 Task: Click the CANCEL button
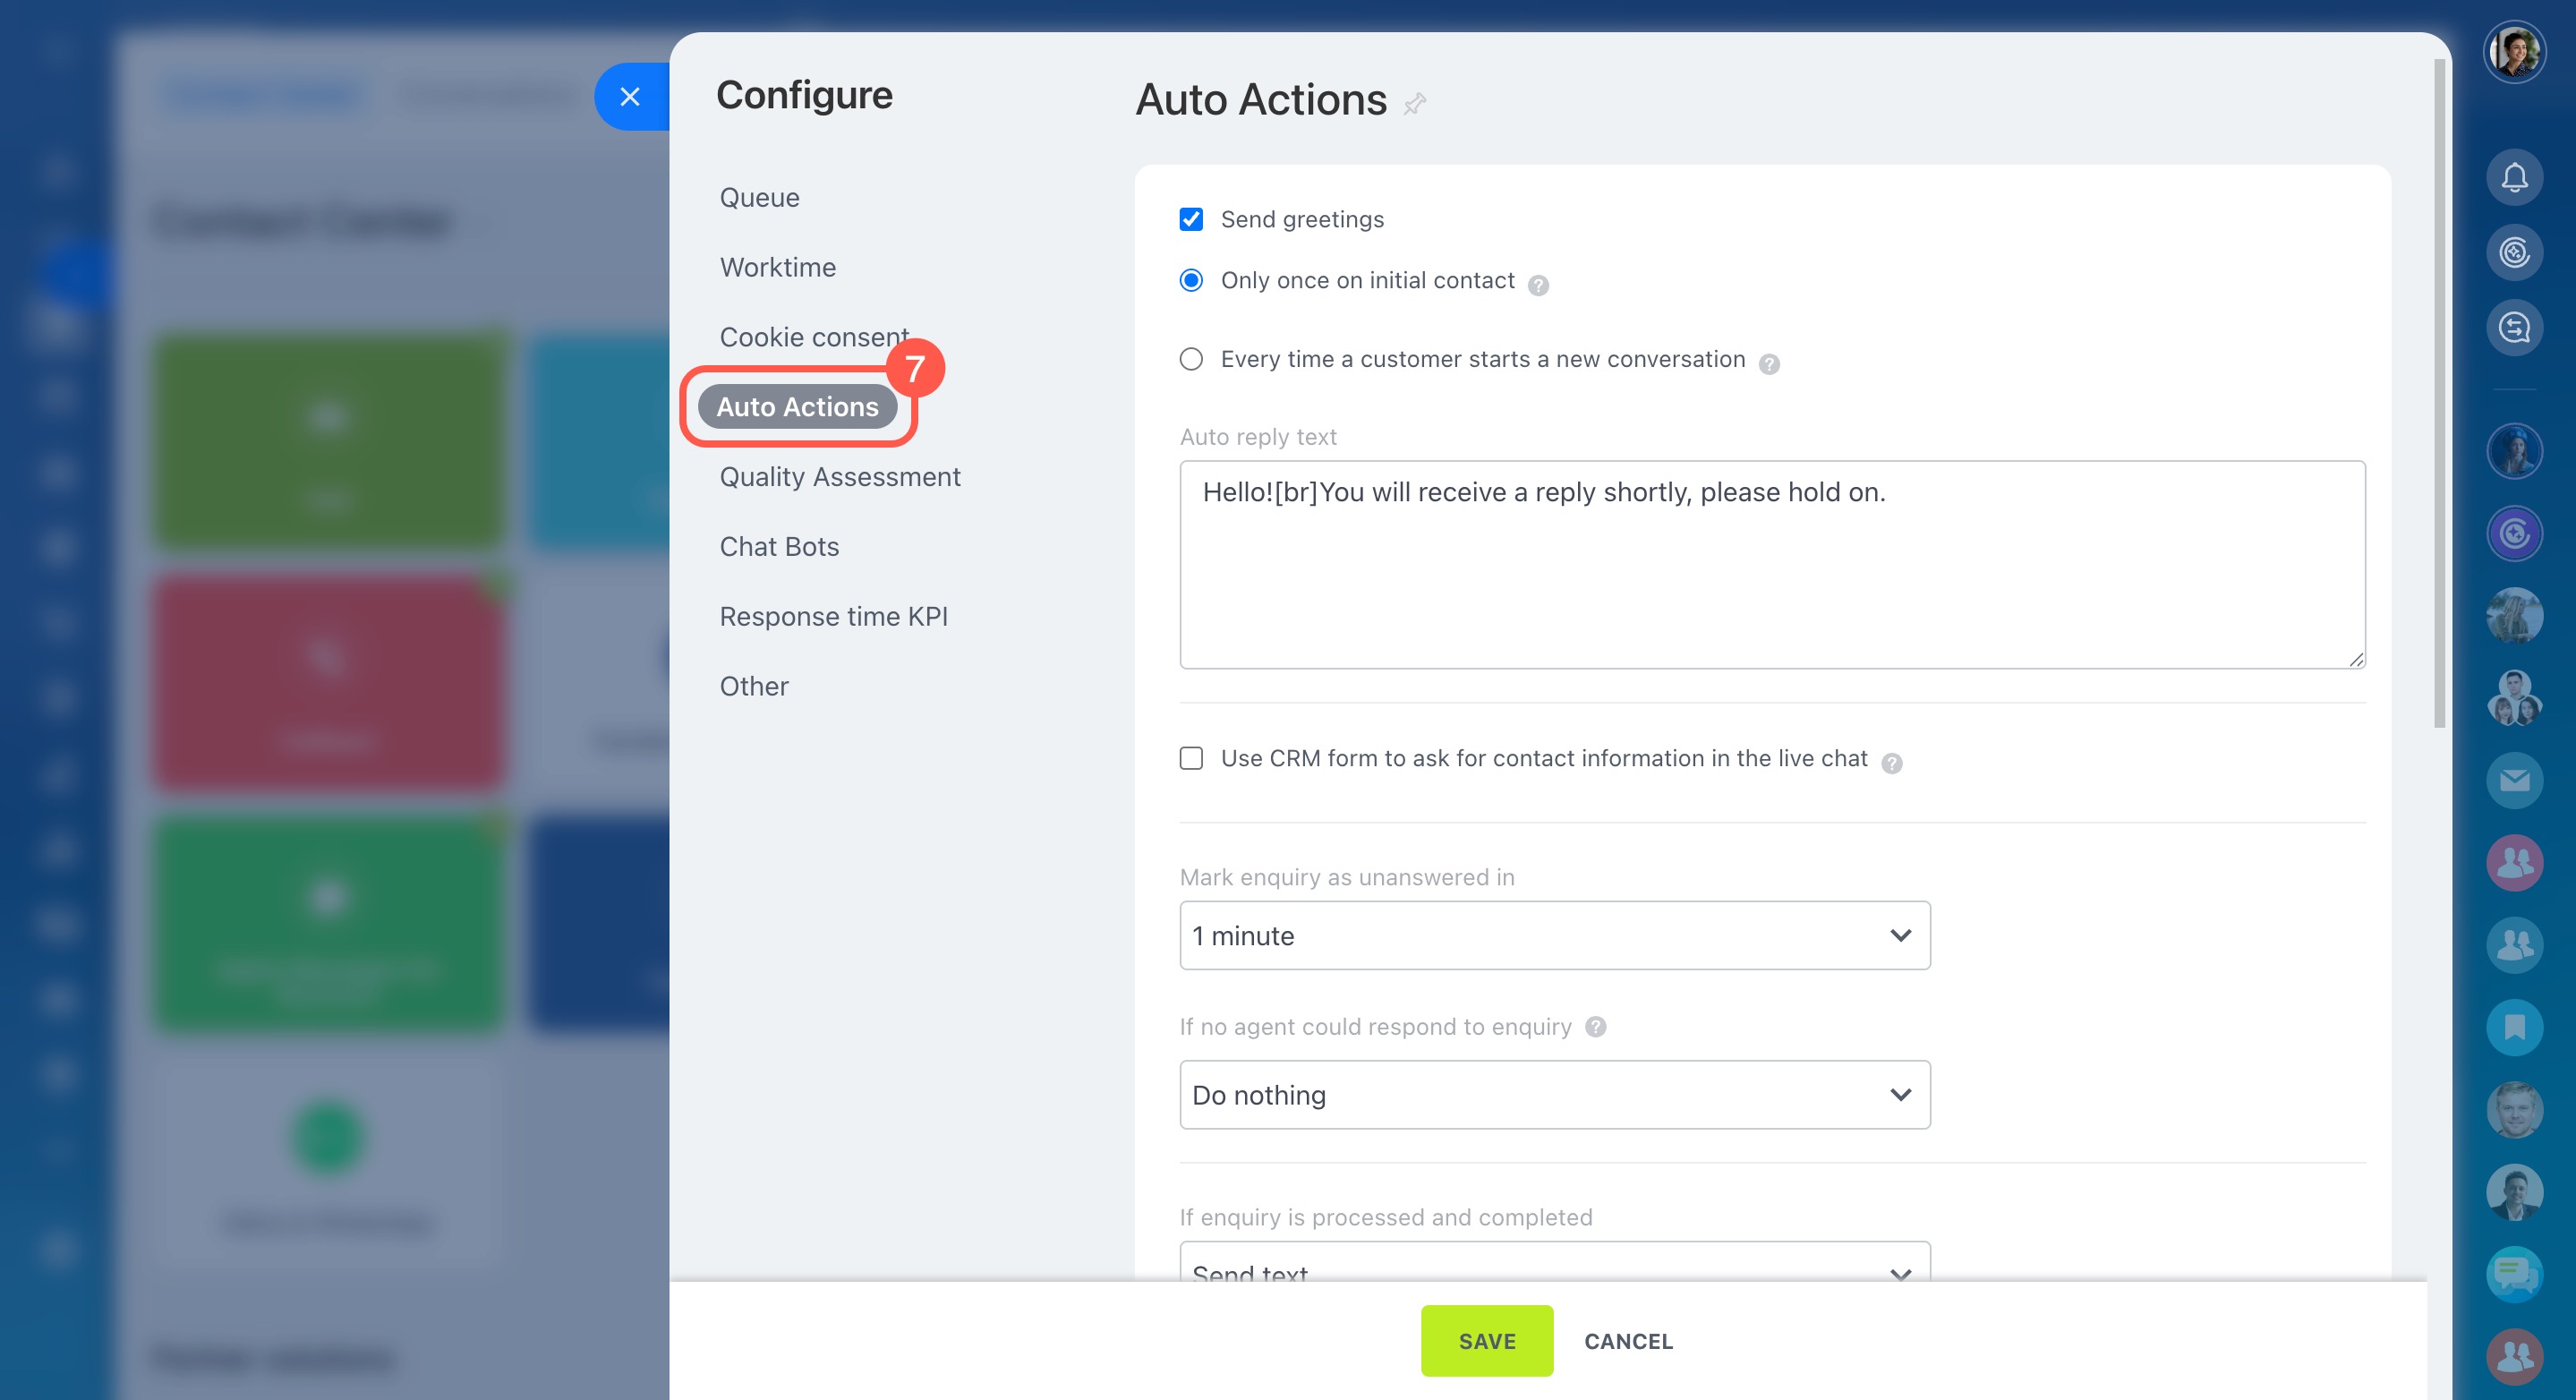[1628, 1341]
